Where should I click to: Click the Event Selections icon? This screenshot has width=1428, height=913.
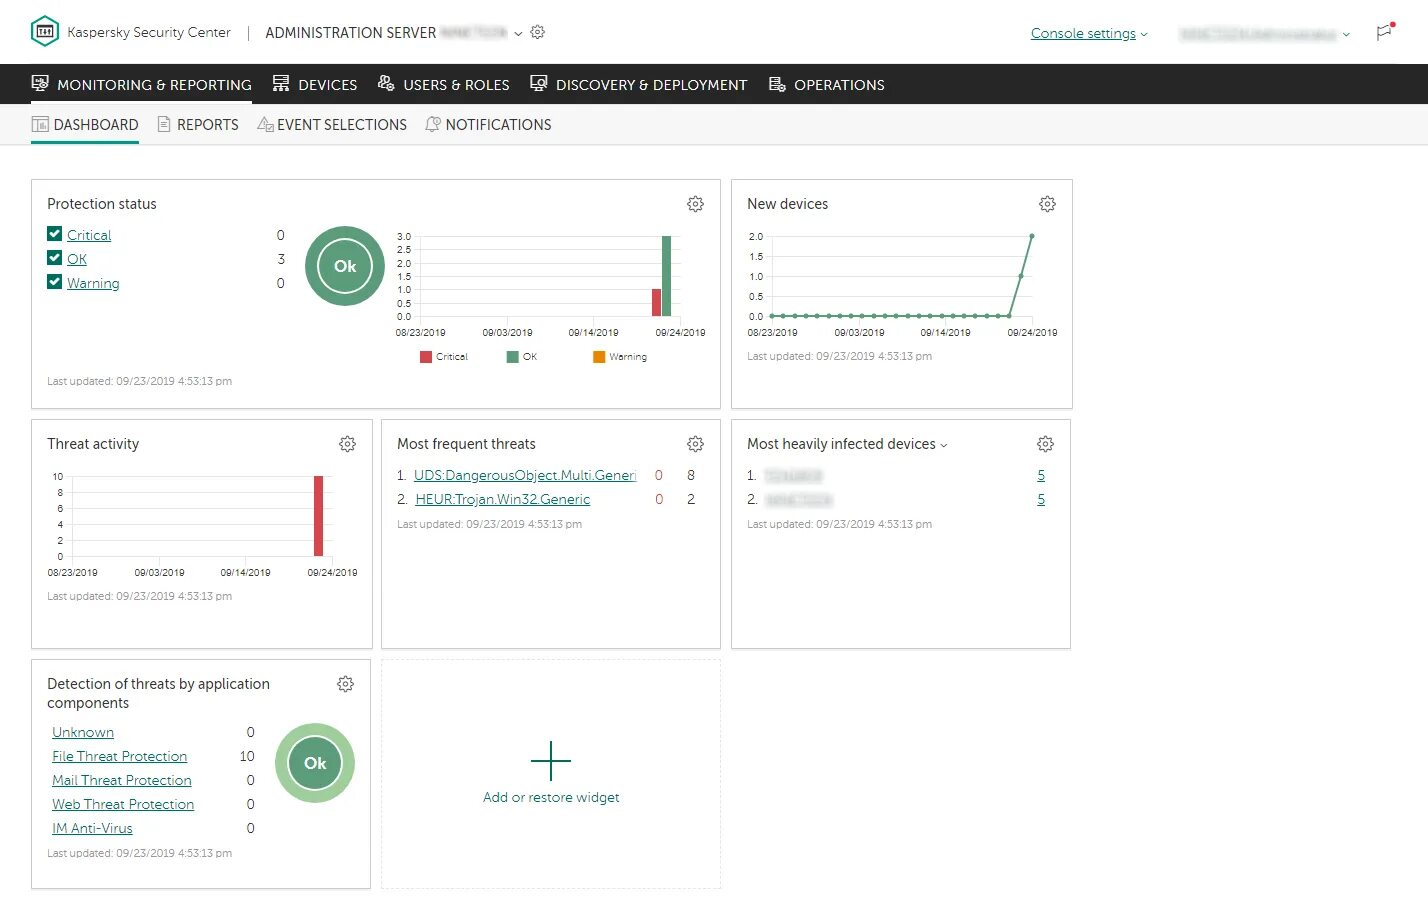[x=265, y=124]
